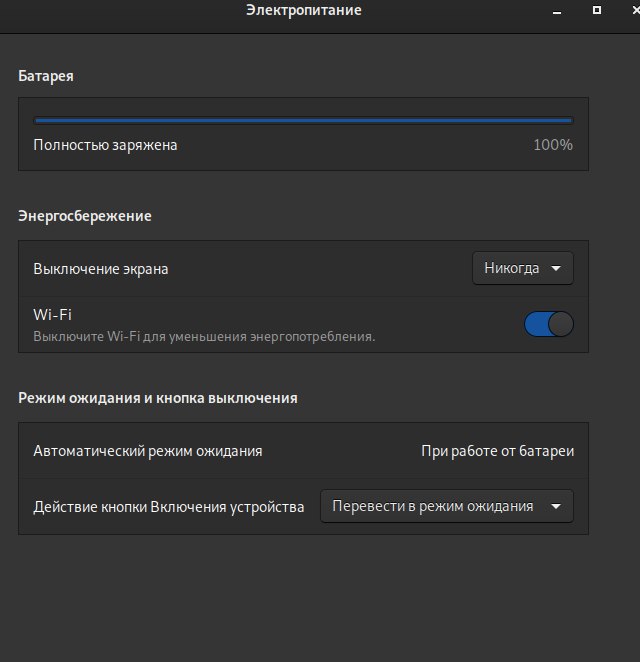Viewport: 640px width, 662px height.
Task: Click the Энергосбережение section heading
Action: [85, 216]
